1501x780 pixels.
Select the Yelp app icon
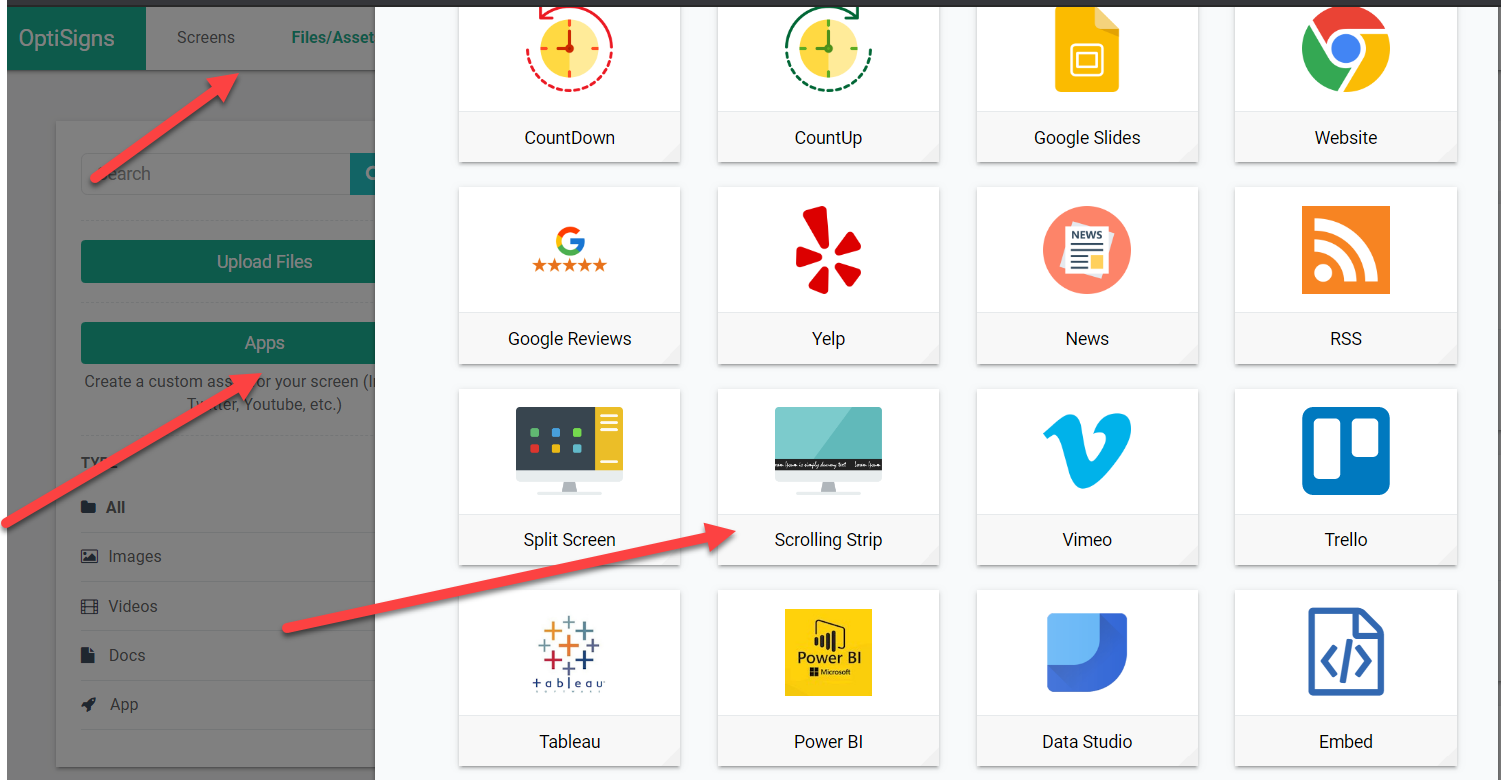point(828,251)
